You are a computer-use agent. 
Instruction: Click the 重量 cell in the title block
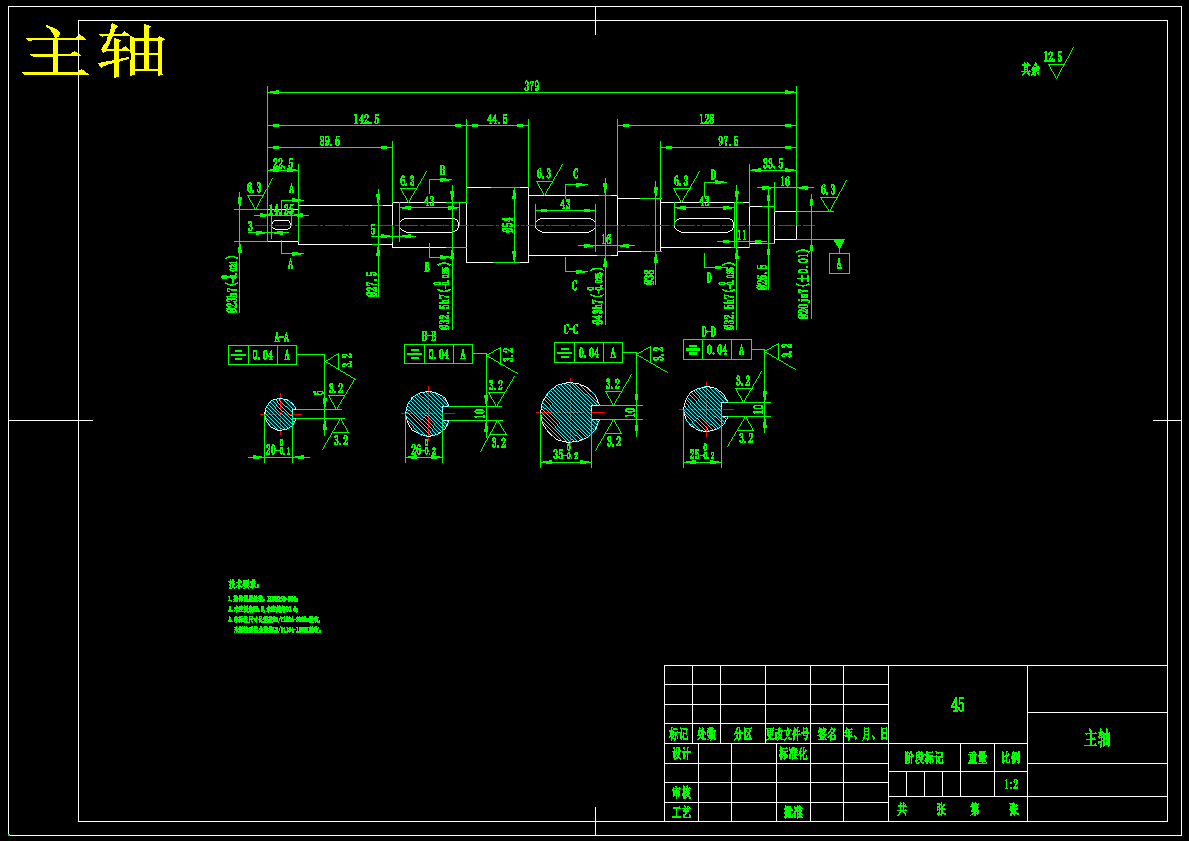tap(977, 757)
